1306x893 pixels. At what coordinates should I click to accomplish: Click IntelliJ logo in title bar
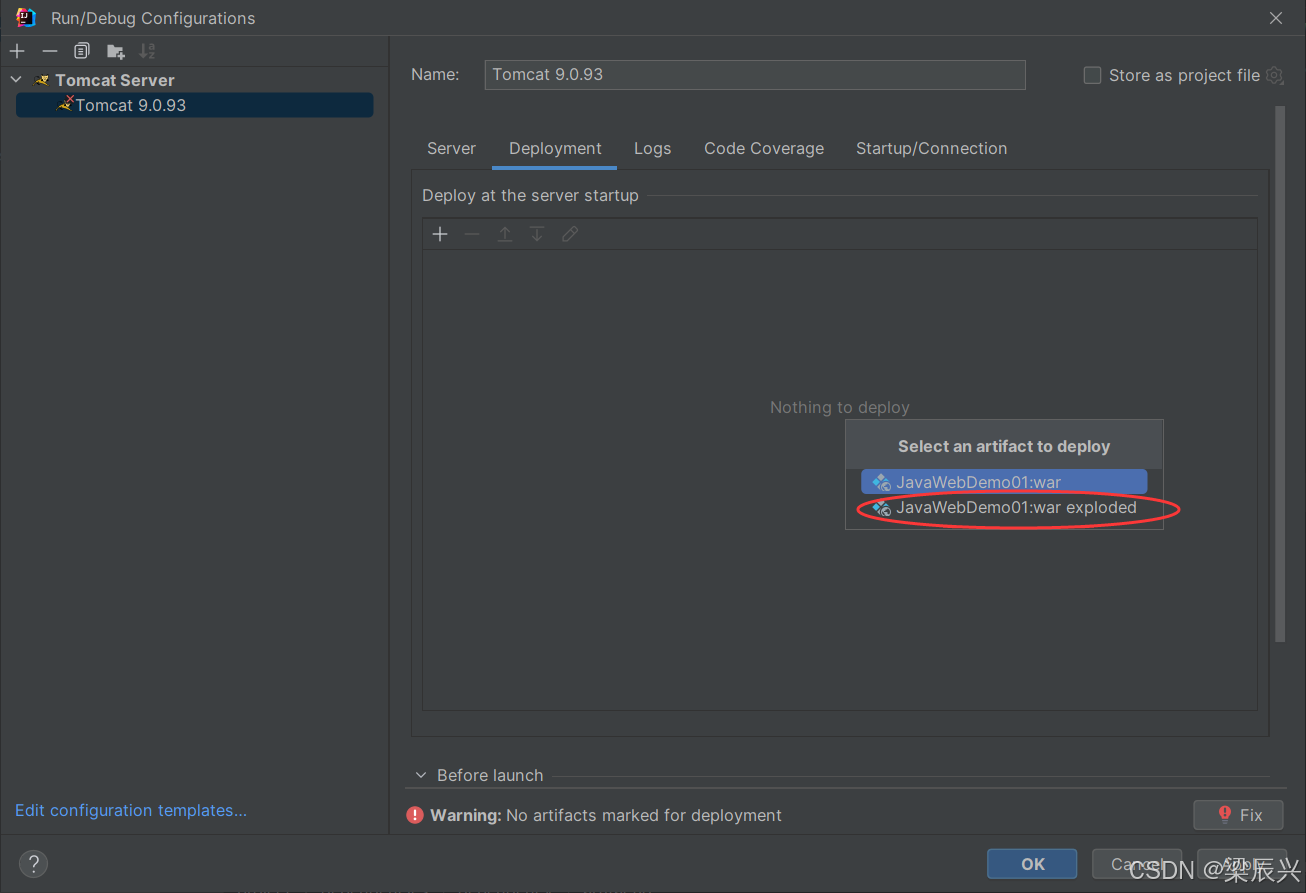[26, 18]
